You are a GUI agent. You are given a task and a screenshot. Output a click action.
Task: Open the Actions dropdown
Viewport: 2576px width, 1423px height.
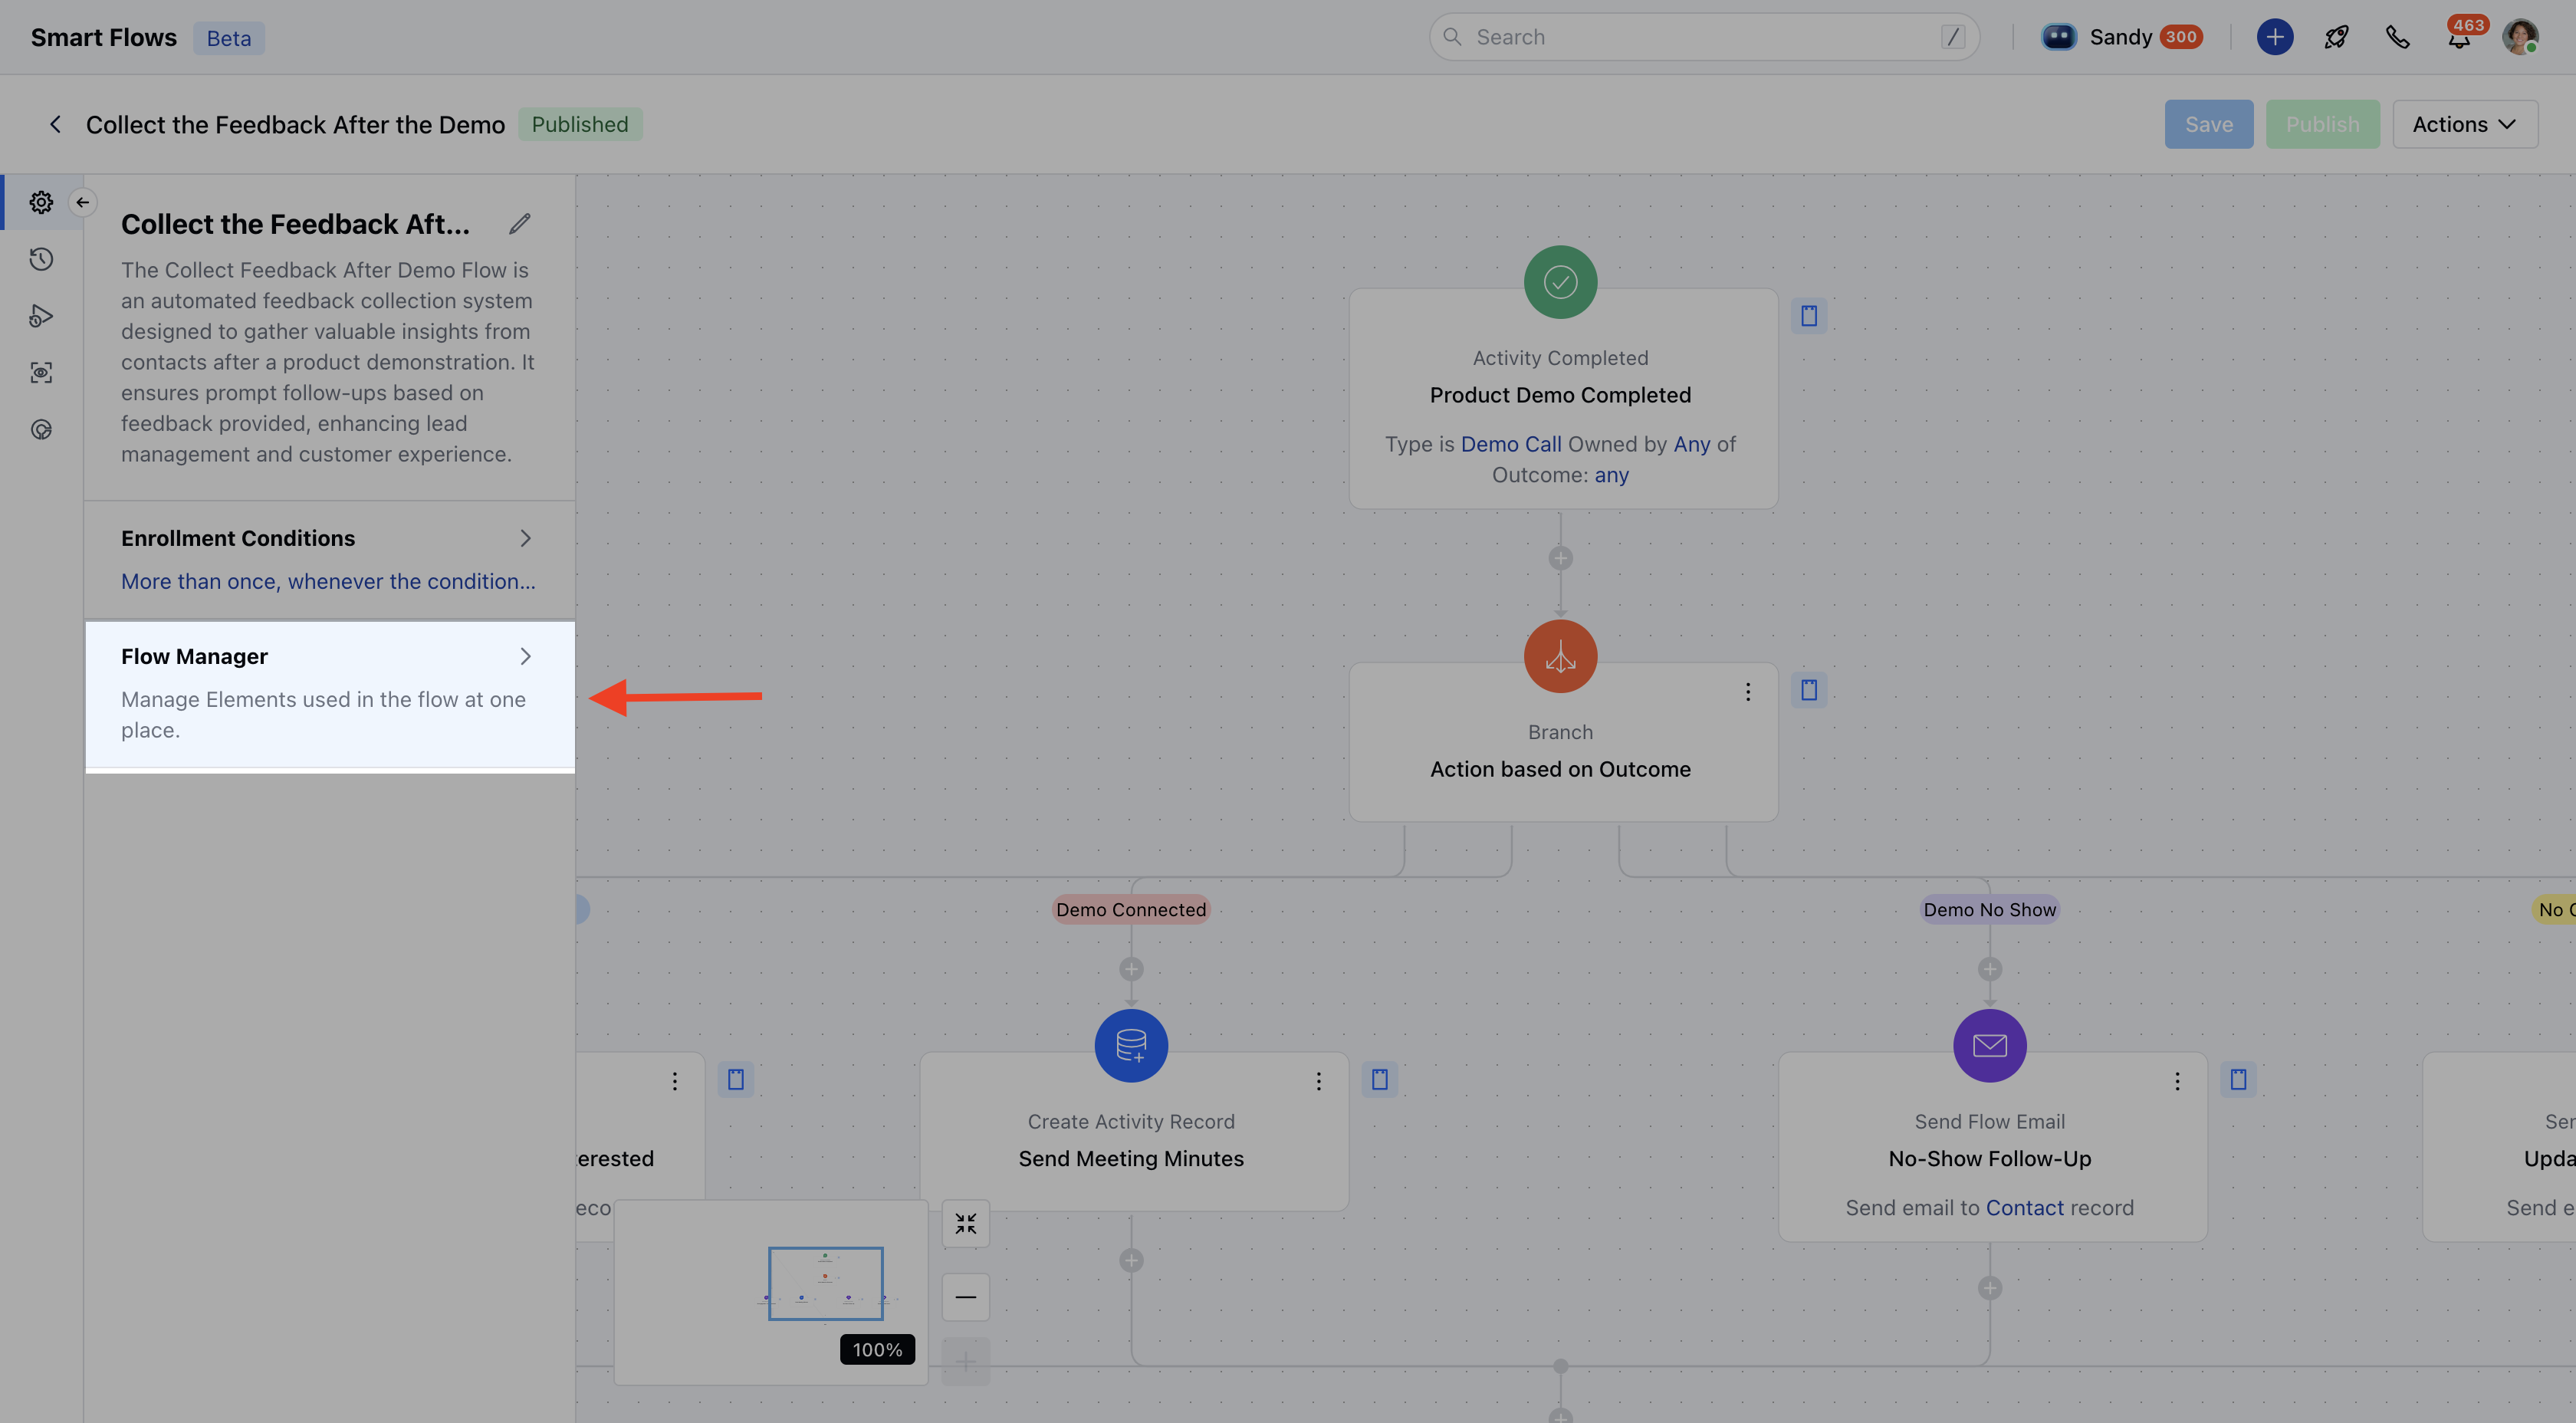tap(2464, 124)
